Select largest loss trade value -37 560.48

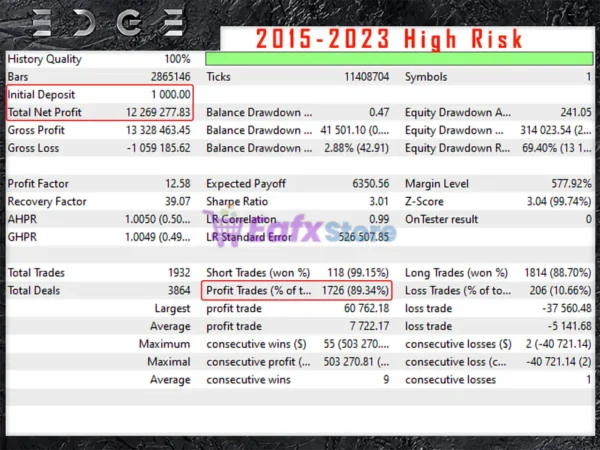click(x=567, y=308)
